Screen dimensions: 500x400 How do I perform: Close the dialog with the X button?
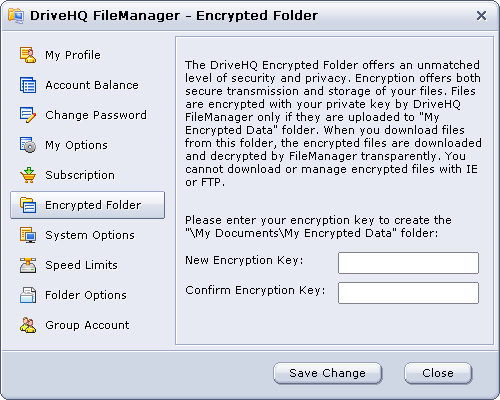481,15
